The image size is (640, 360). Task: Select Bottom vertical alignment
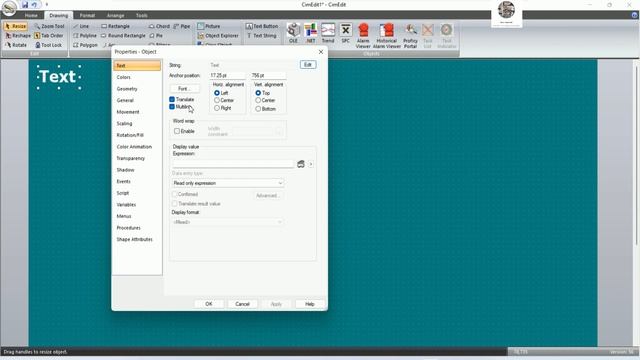tap(258, 109)
